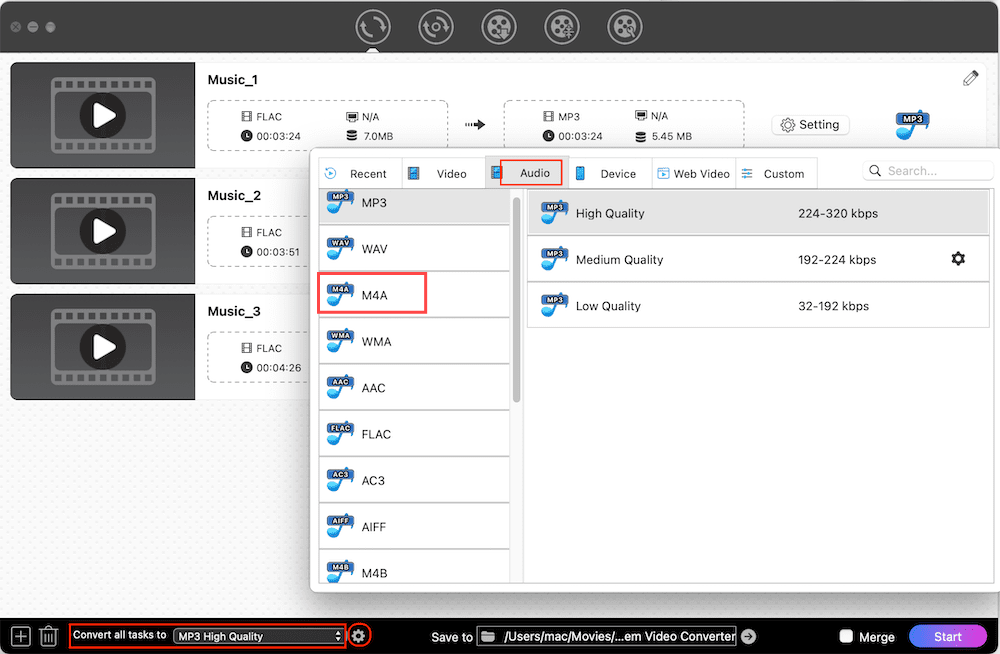This screenshot has width=1000, height=654.
Task: Start the conversion
Action: 947,636
